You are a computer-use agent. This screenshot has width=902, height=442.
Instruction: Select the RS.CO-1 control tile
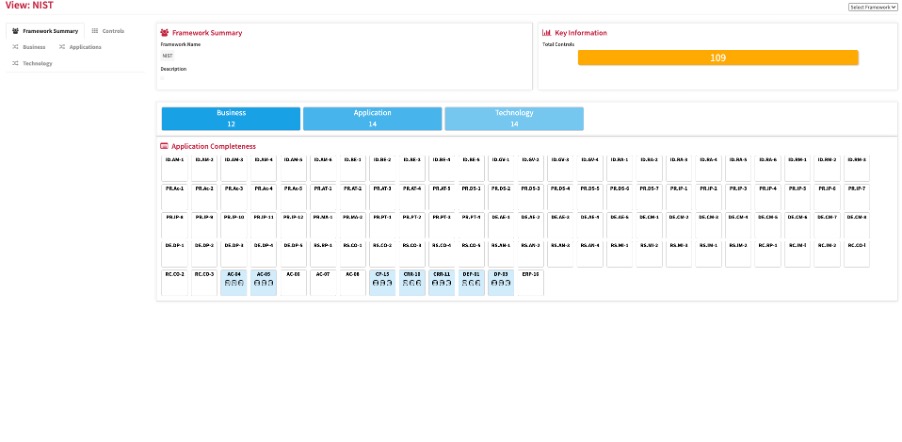353,254
